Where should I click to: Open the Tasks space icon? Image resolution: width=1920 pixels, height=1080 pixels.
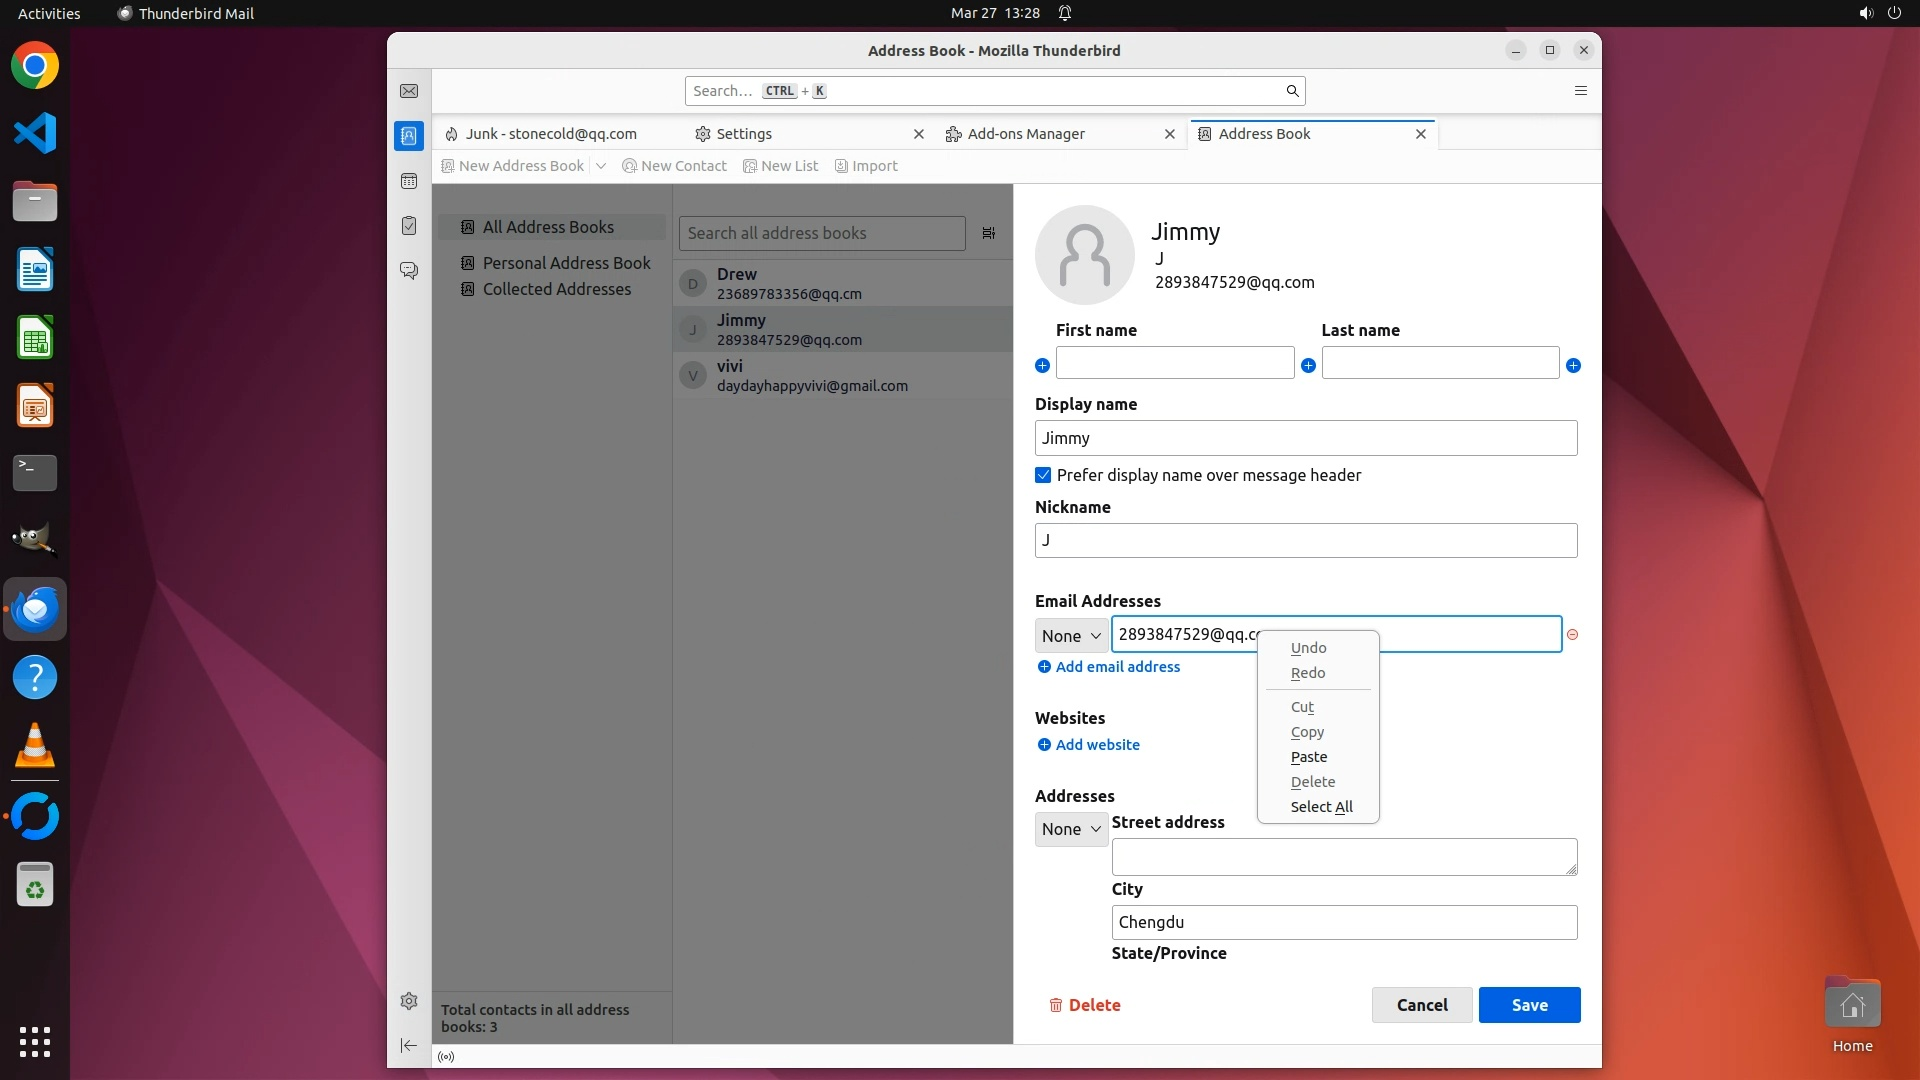(x=409, y=226)
